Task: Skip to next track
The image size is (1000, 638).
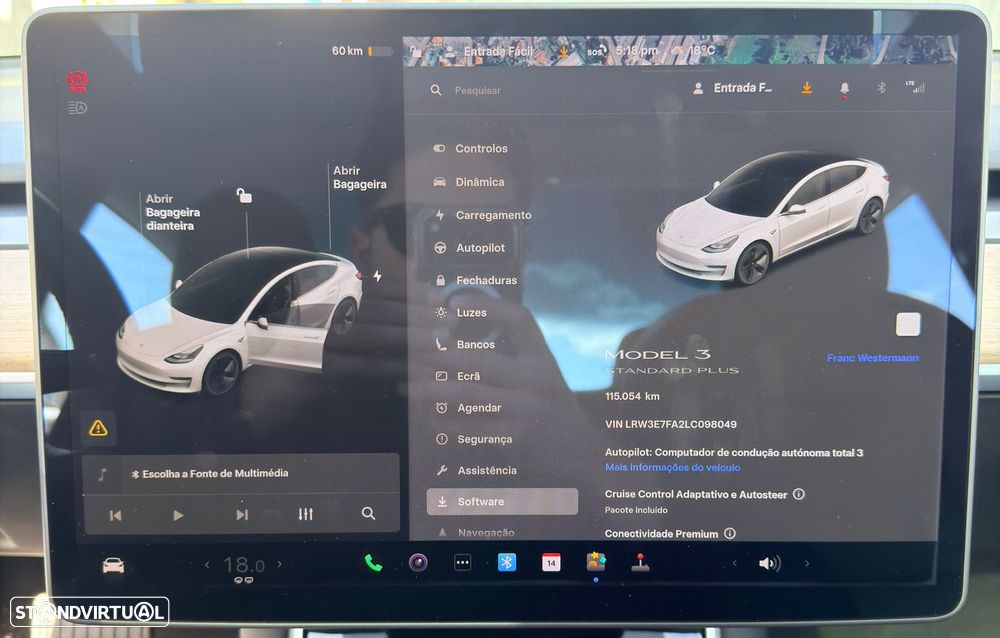Action: (x=242, y=514)
